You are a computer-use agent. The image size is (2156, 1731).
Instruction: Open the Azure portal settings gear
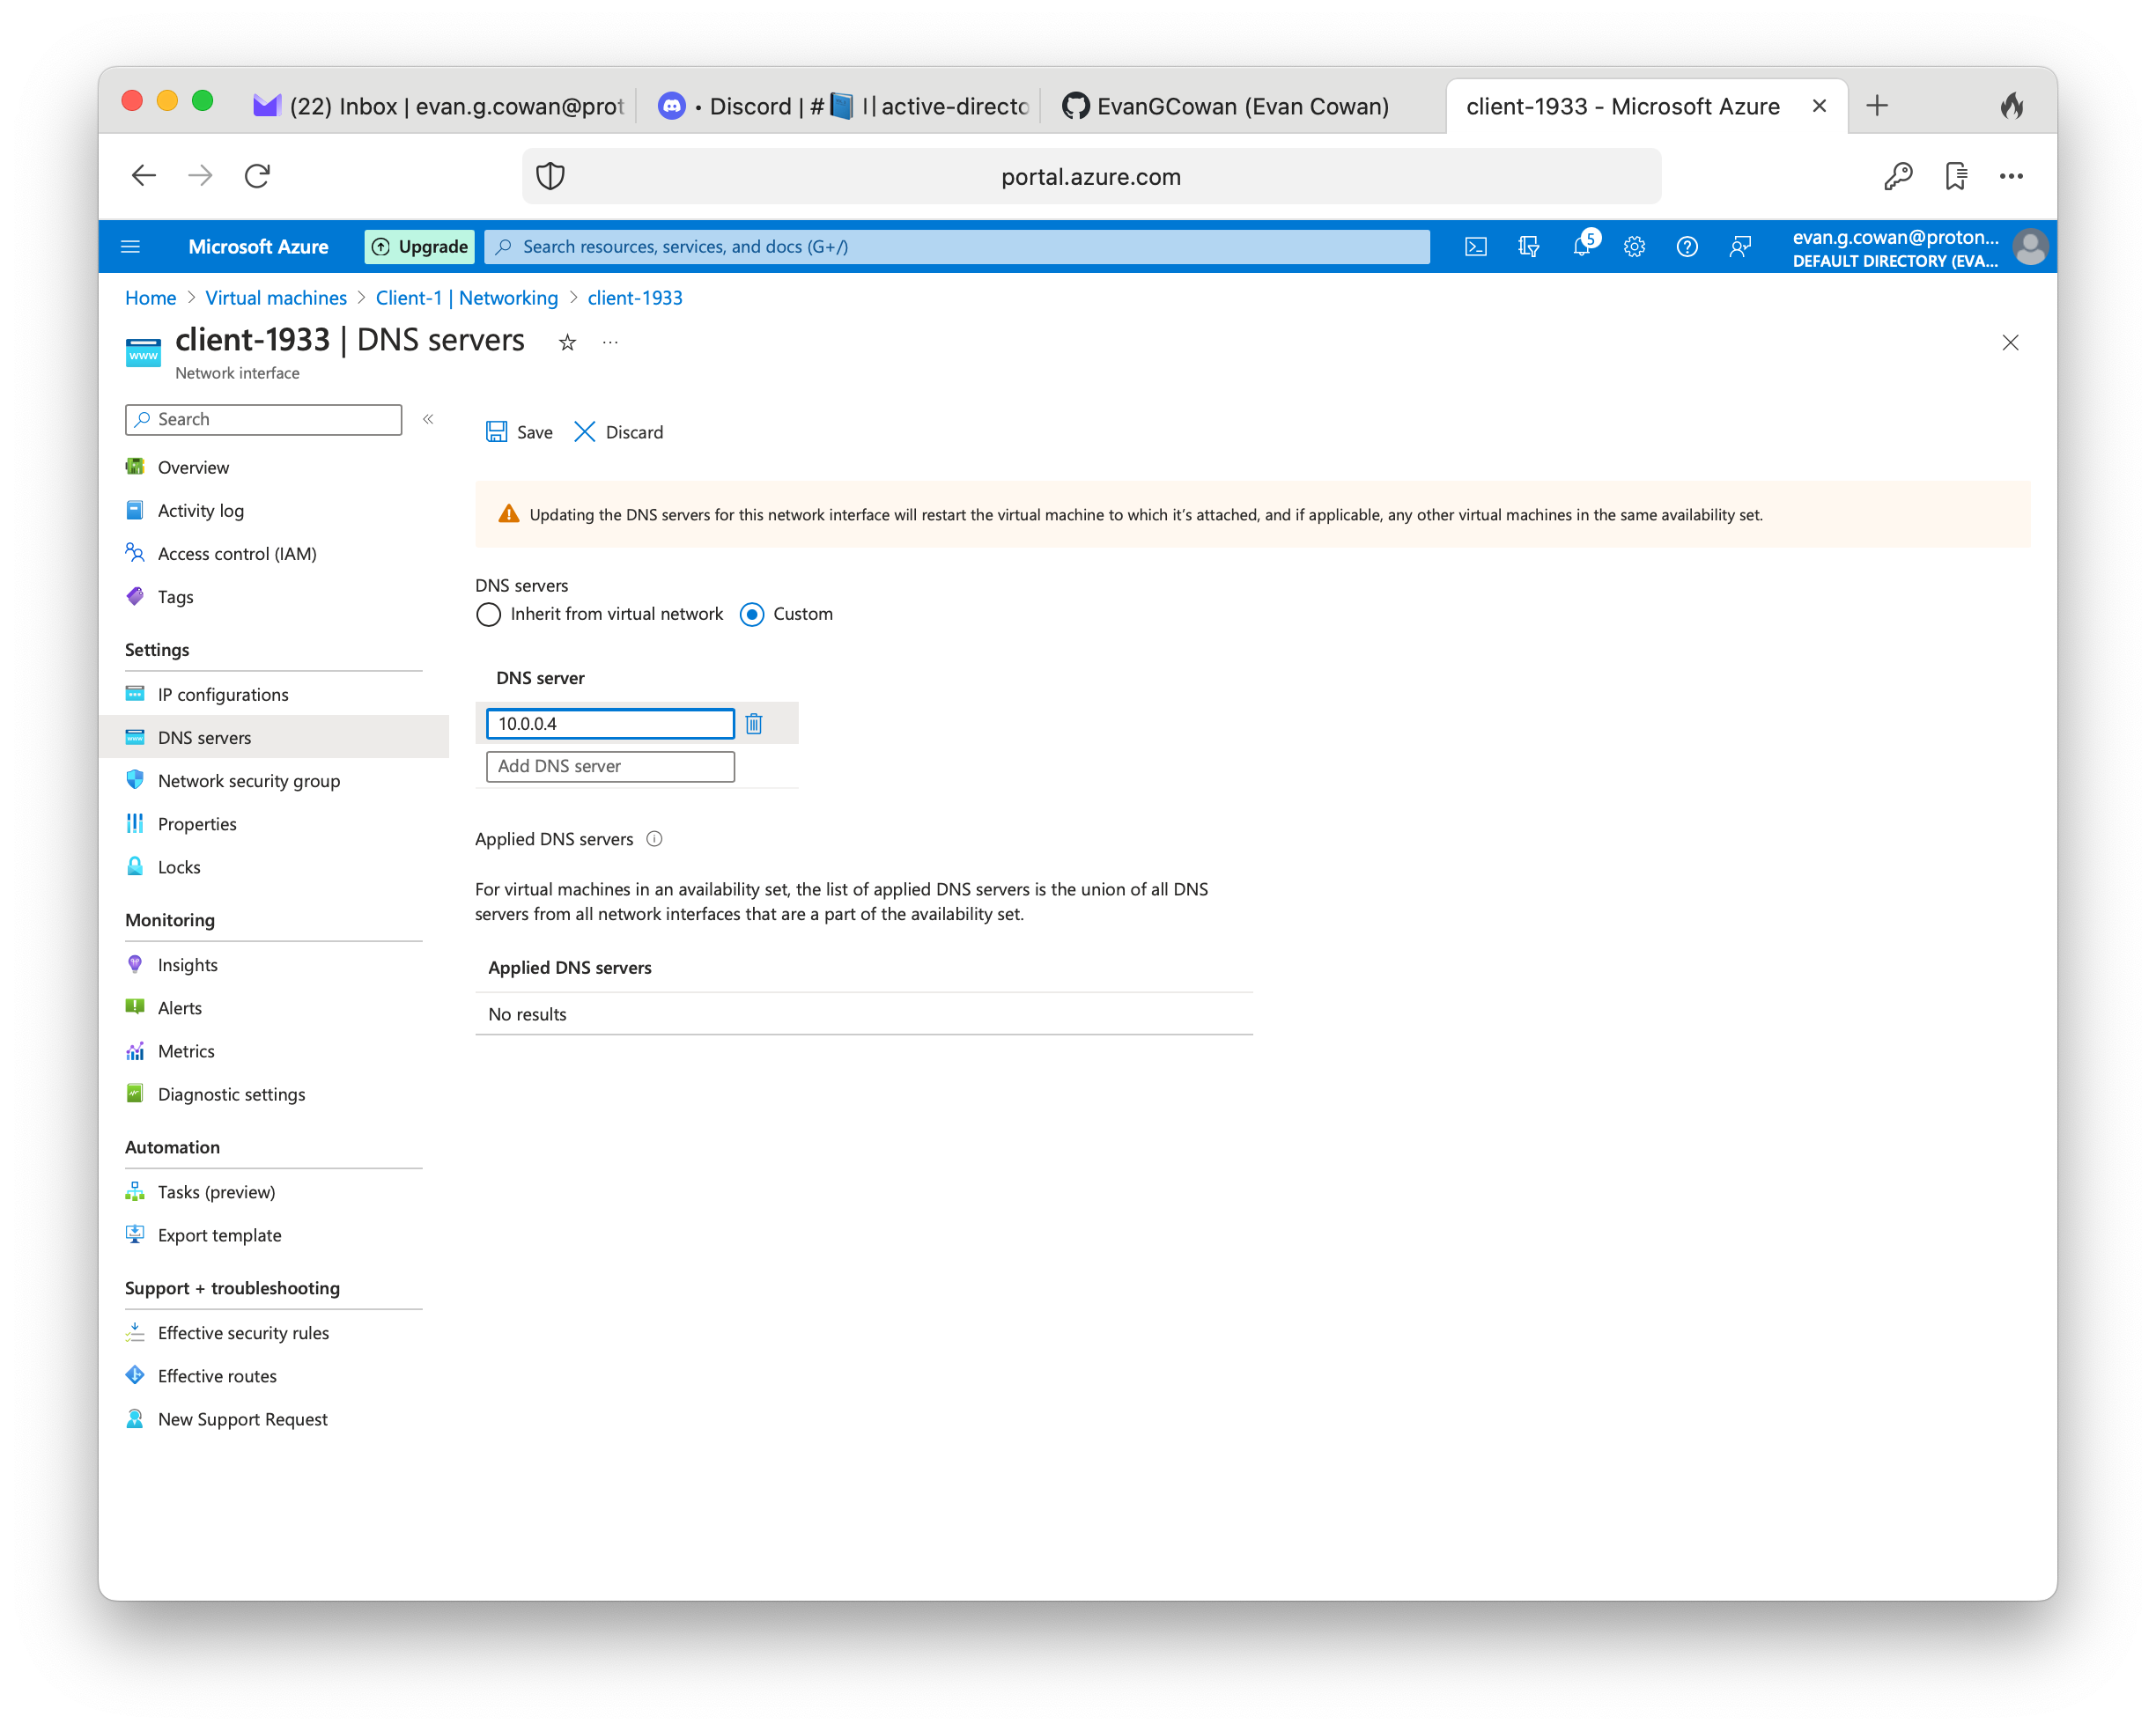tap(1635, 246)
